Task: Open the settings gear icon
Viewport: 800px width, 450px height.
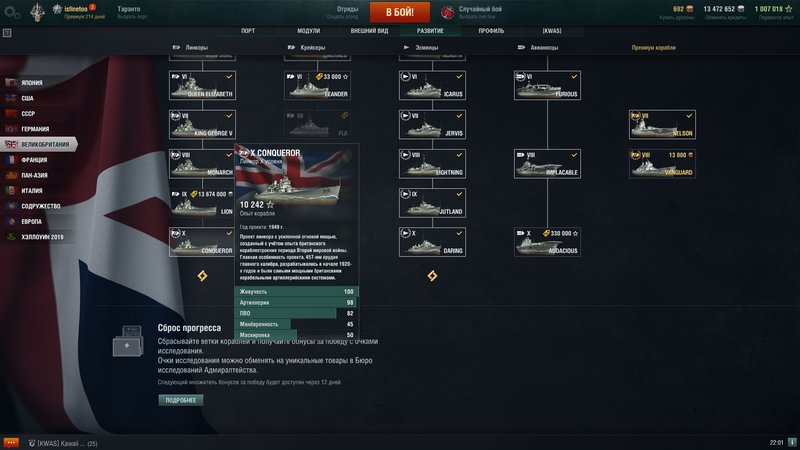Action: tap(12, 12)
